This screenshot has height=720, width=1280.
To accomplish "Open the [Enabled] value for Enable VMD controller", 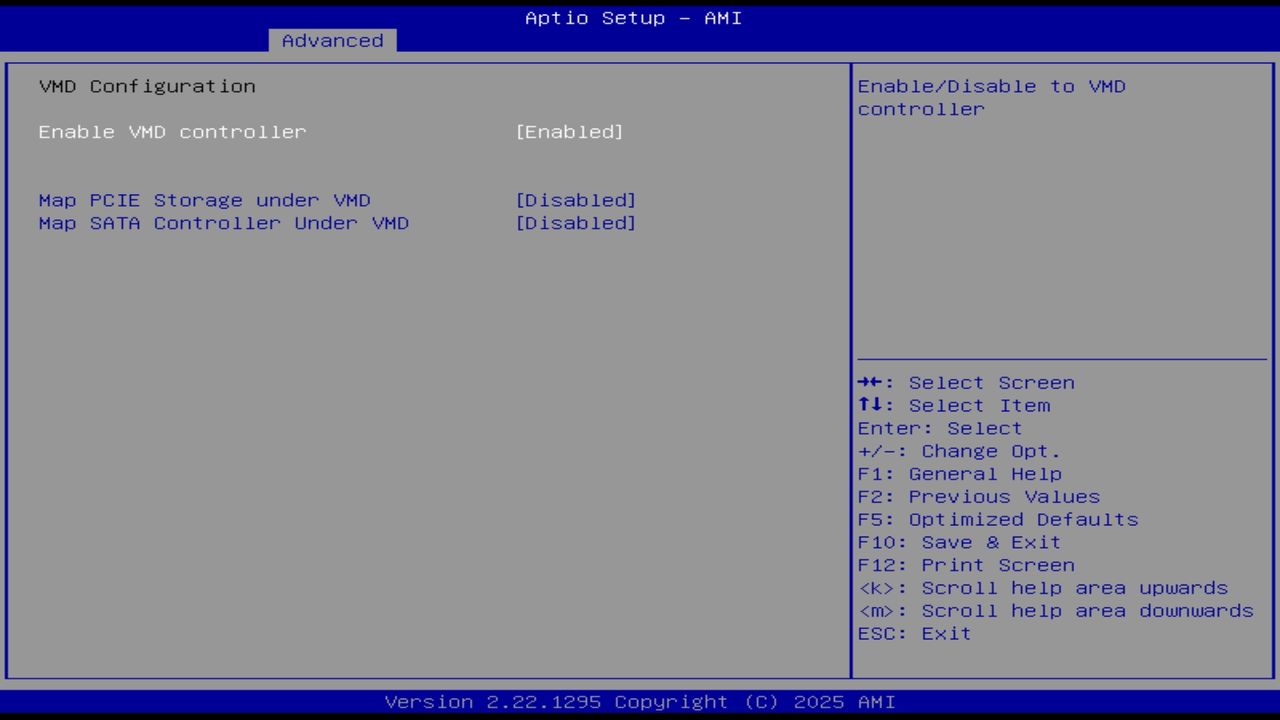I will click(x=570, y=131).
